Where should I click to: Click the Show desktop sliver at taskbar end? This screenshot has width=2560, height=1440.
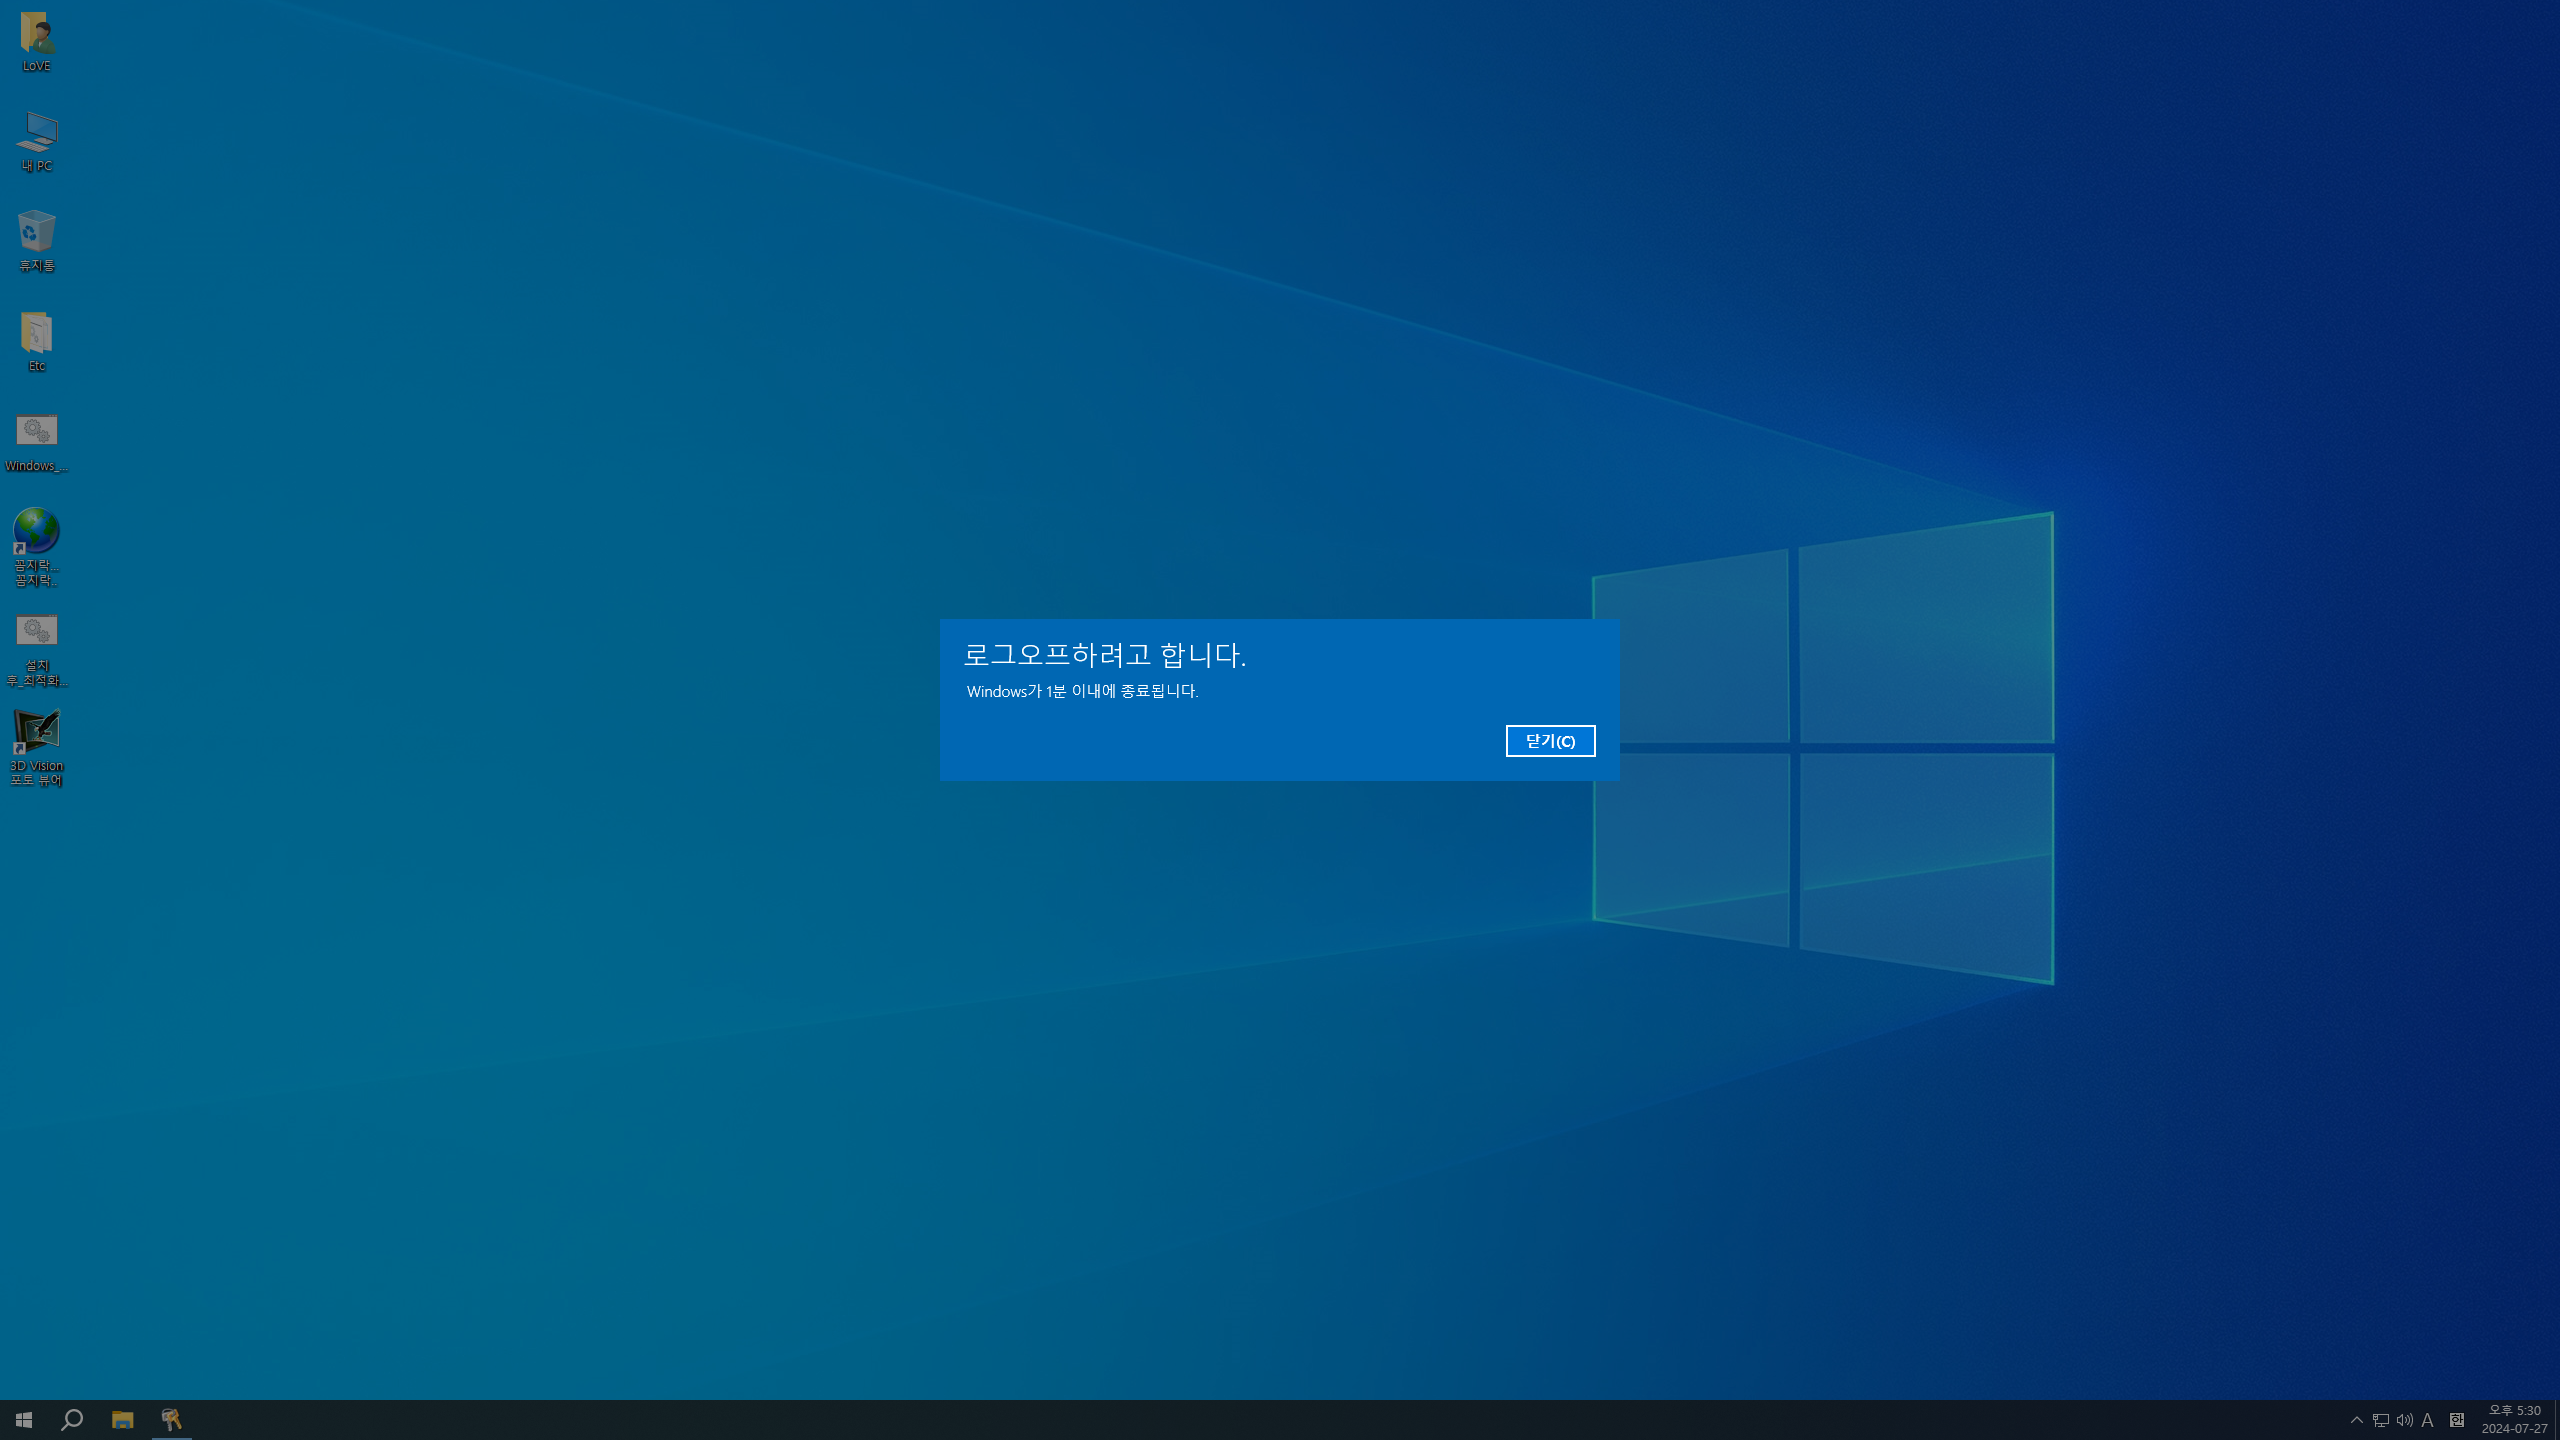pos(2556,1420)
